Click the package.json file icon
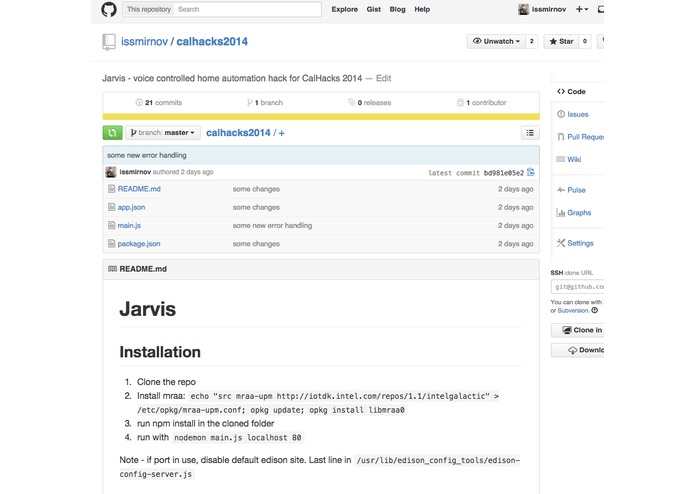Screen dimensions: 695x494 point(112,243)
